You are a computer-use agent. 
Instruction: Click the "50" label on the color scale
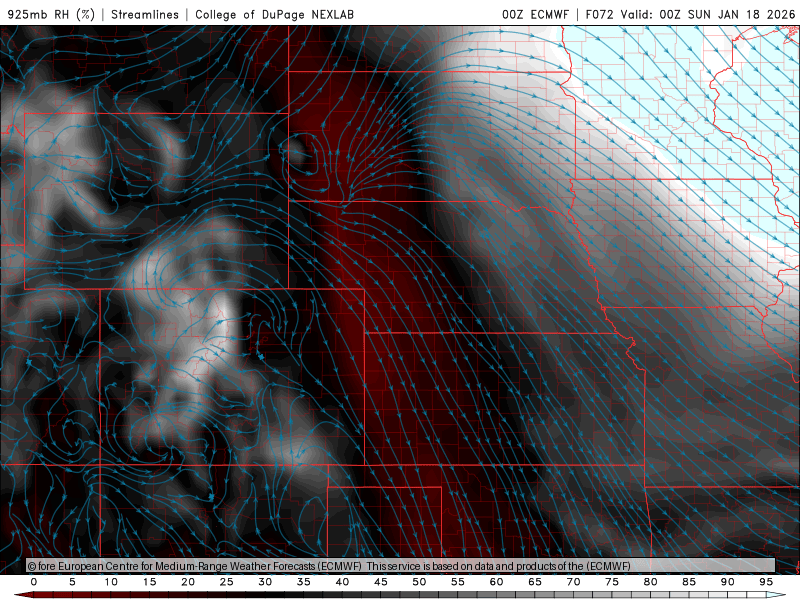pyautogui.click(x=419, y=582)
